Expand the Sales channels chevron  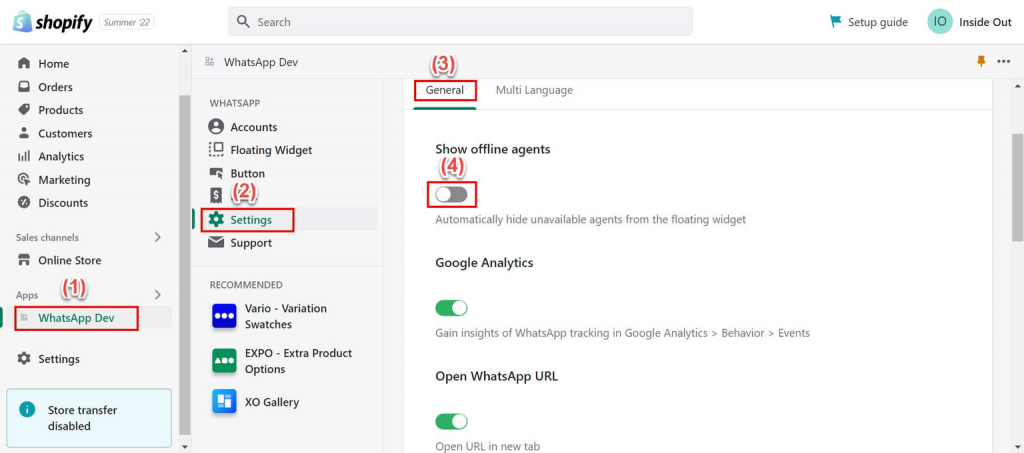[157, 238]
